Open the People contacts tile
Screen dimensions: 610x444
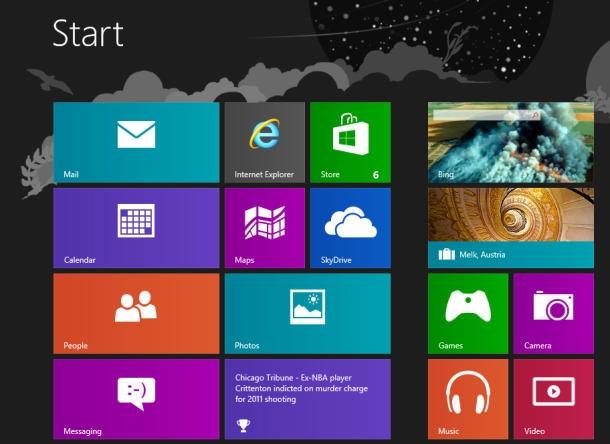click(x=136, y=307)
